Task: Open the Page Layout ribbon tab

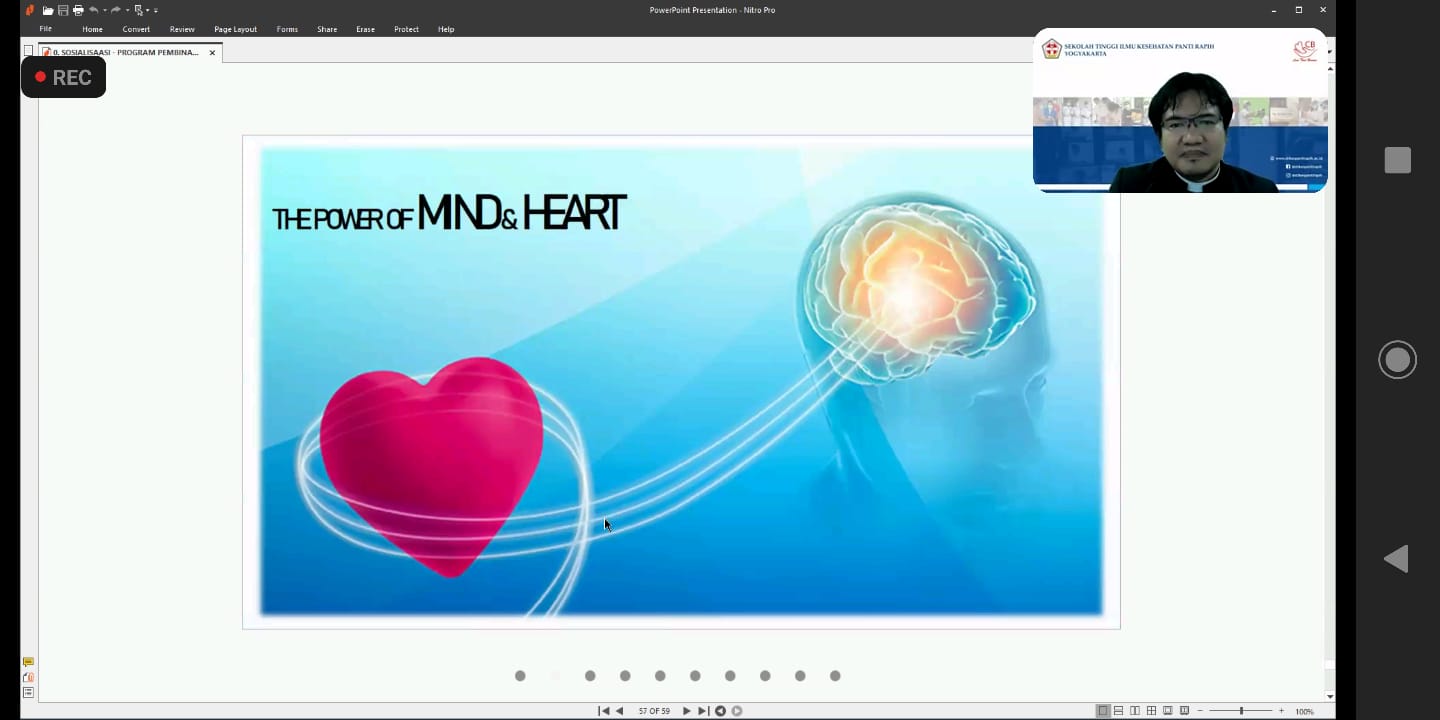Action: click(235, 29)
